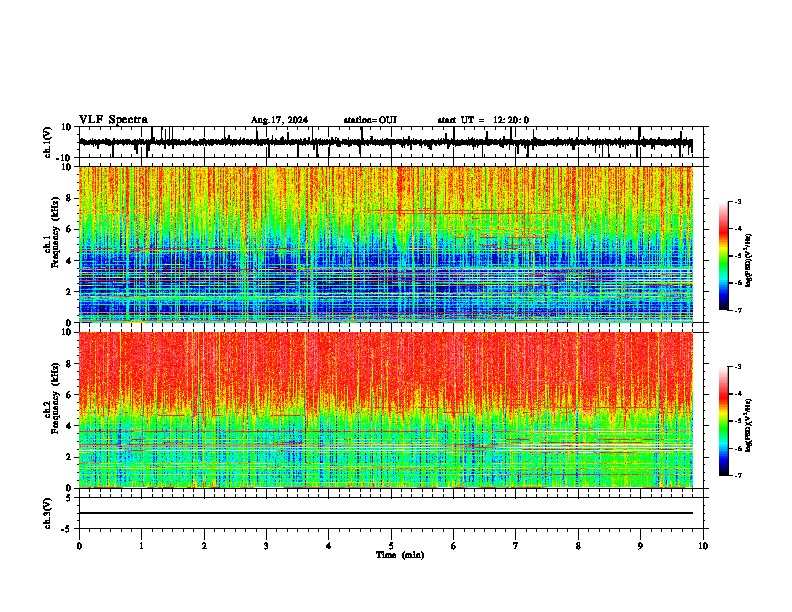Screen dimensions: 792x612
Task: Click the "-3" tick on ch.2 color bar
Action: click(x=737, y=367)
